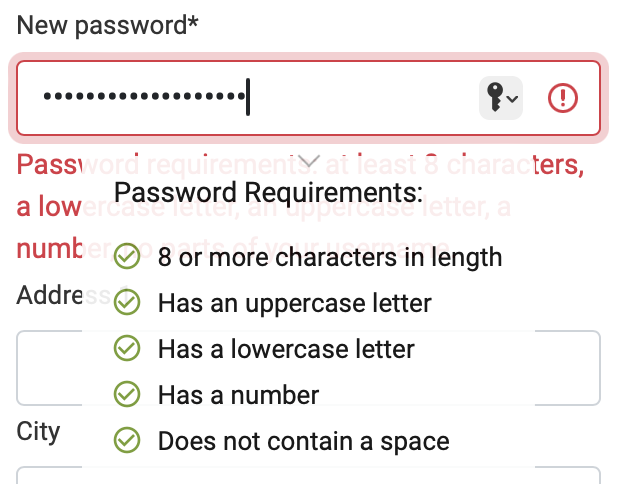
Task: Click the Has a lowercase letter text
Action: pyautogui.click(x=286, y=349)
